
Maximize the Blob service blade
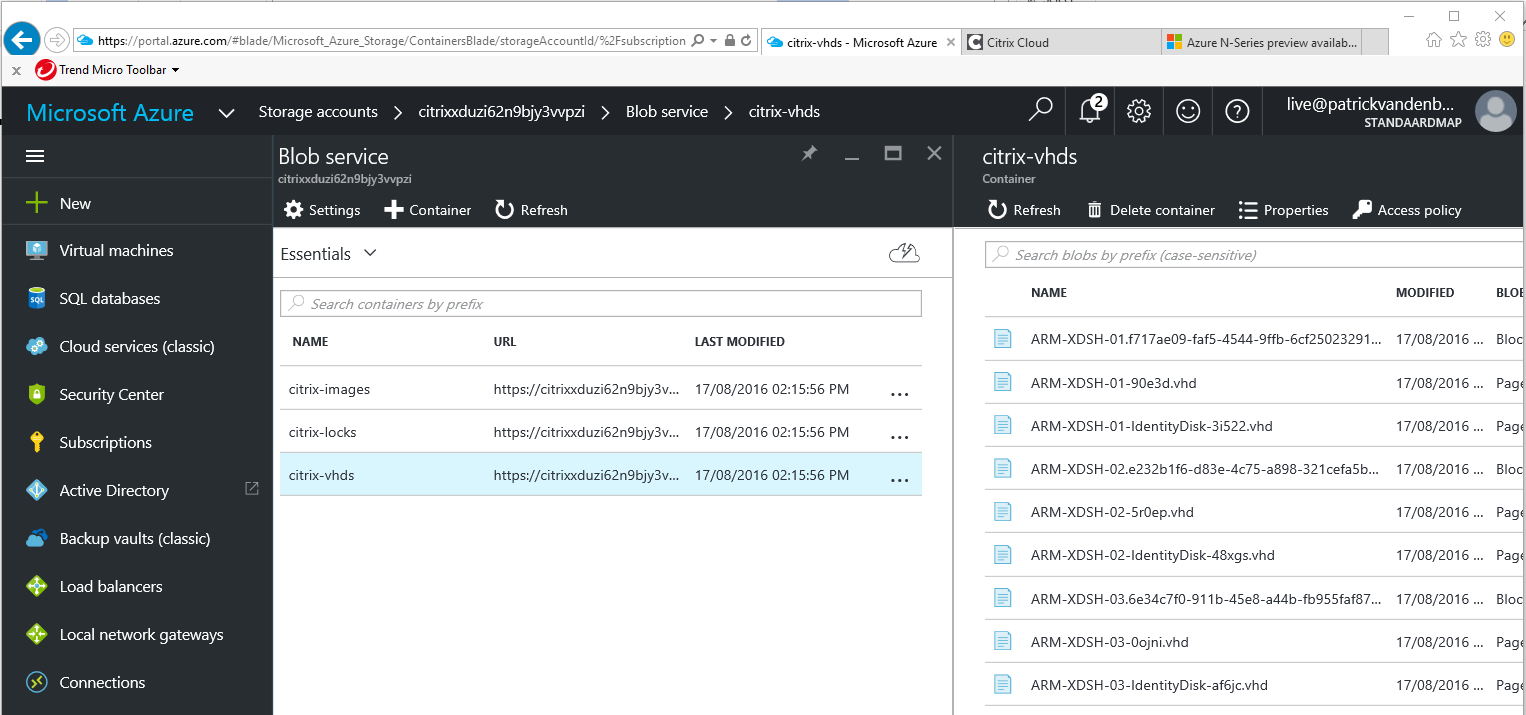893,153
